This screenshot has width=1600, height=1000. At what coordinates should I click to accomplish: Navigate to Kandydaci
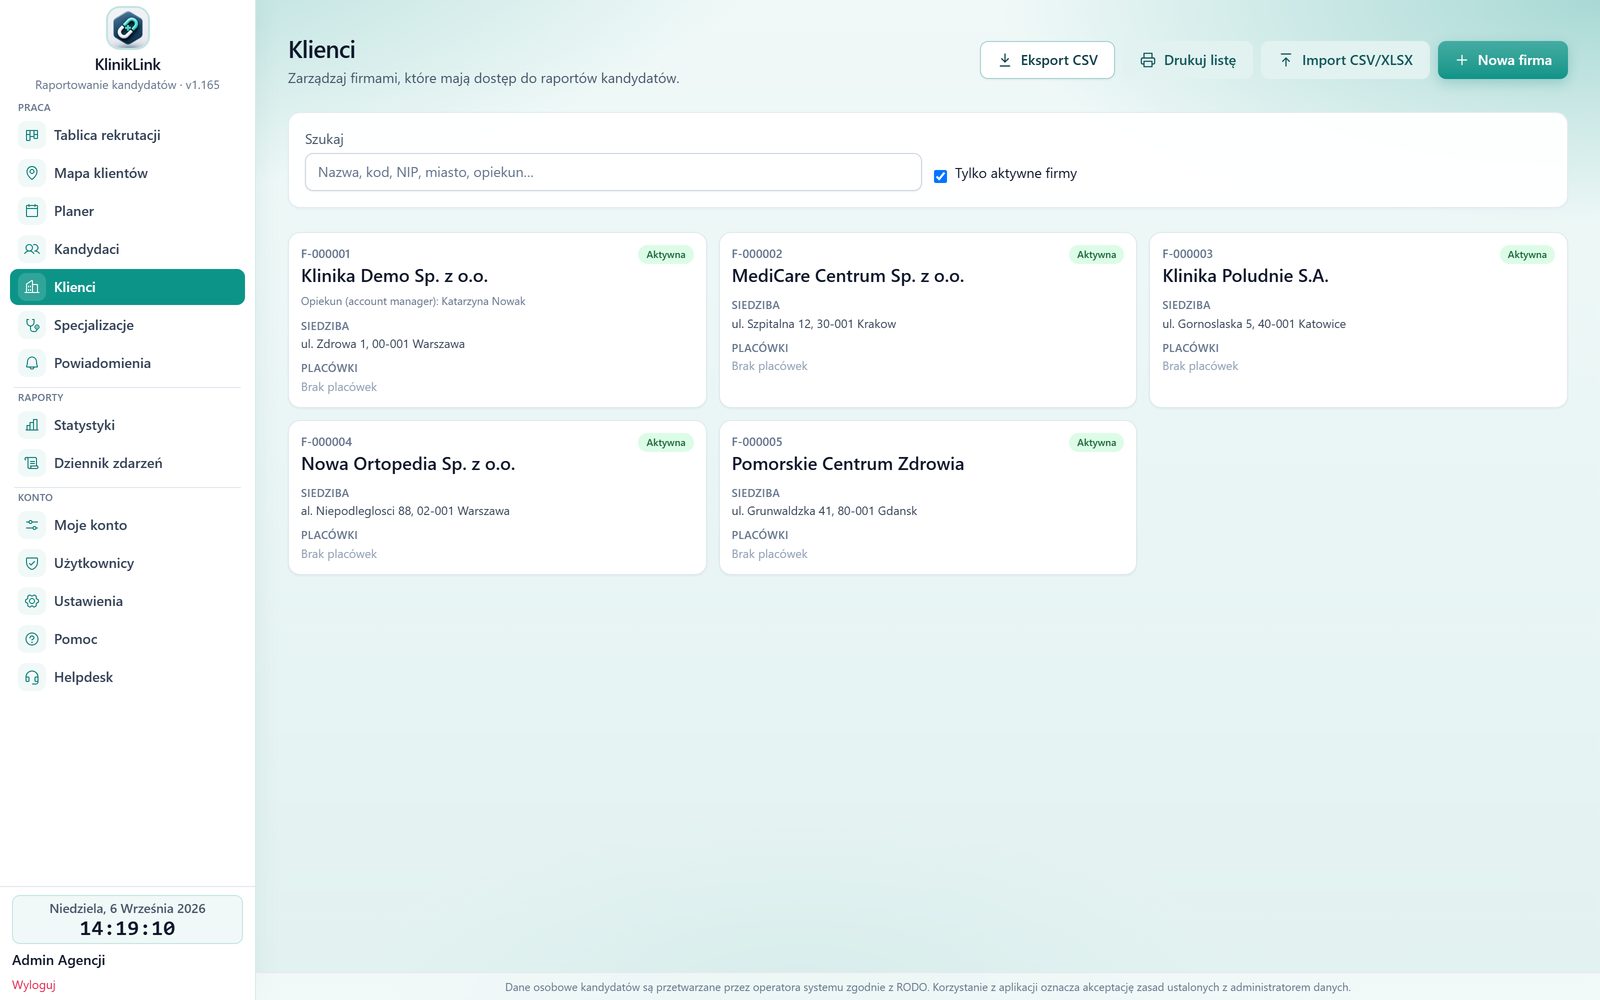tap(127, 249)
